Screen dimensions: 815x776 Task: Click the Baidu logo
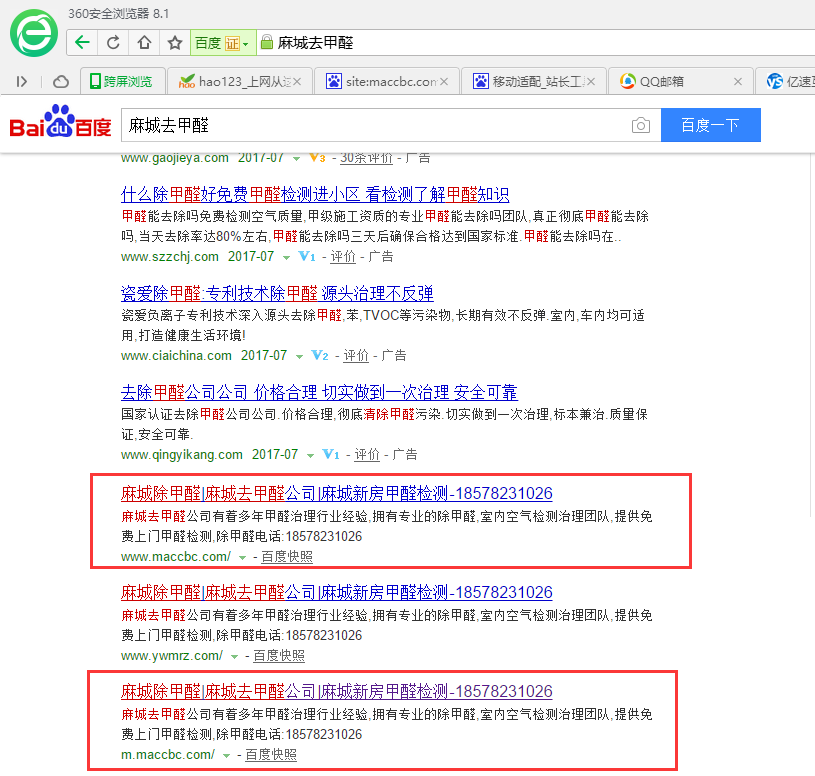coord(60,122)
